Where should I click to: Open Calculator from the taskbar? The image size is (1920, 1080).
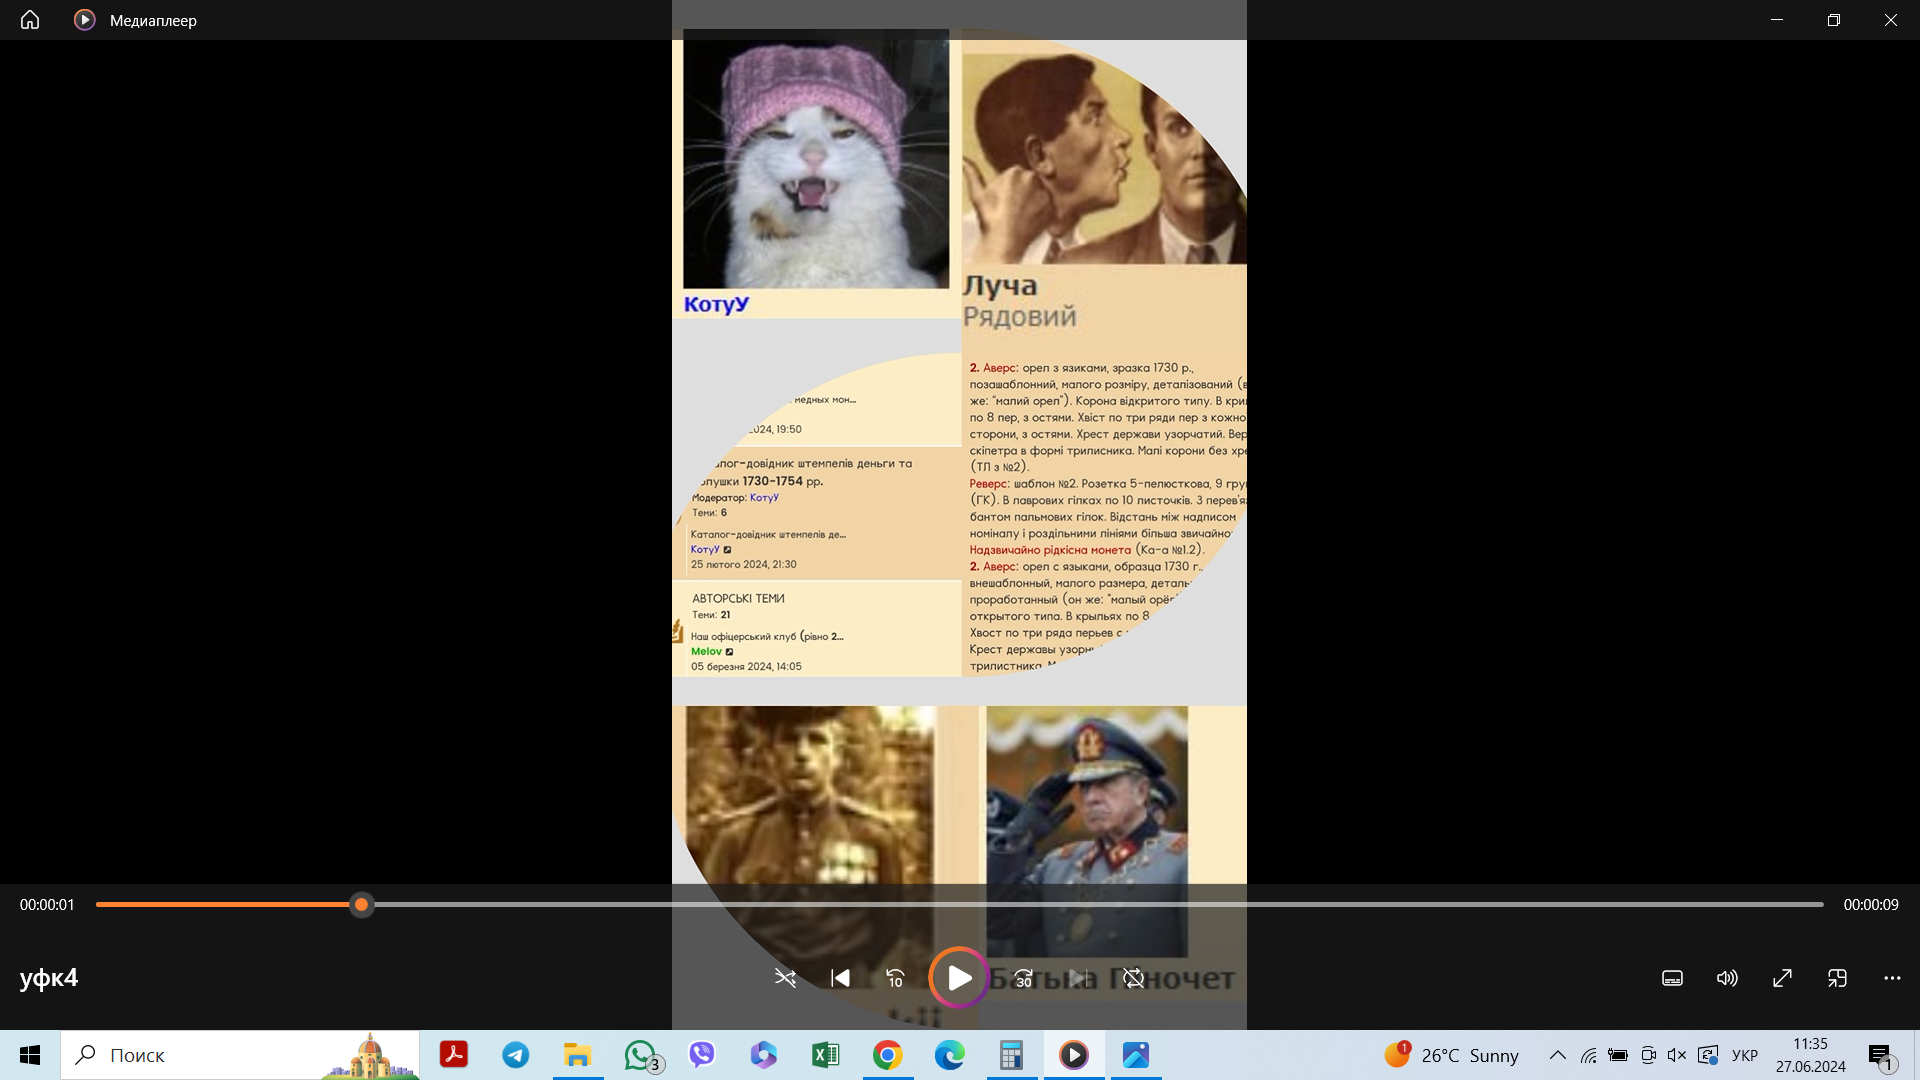(x=1012, y=1055)
